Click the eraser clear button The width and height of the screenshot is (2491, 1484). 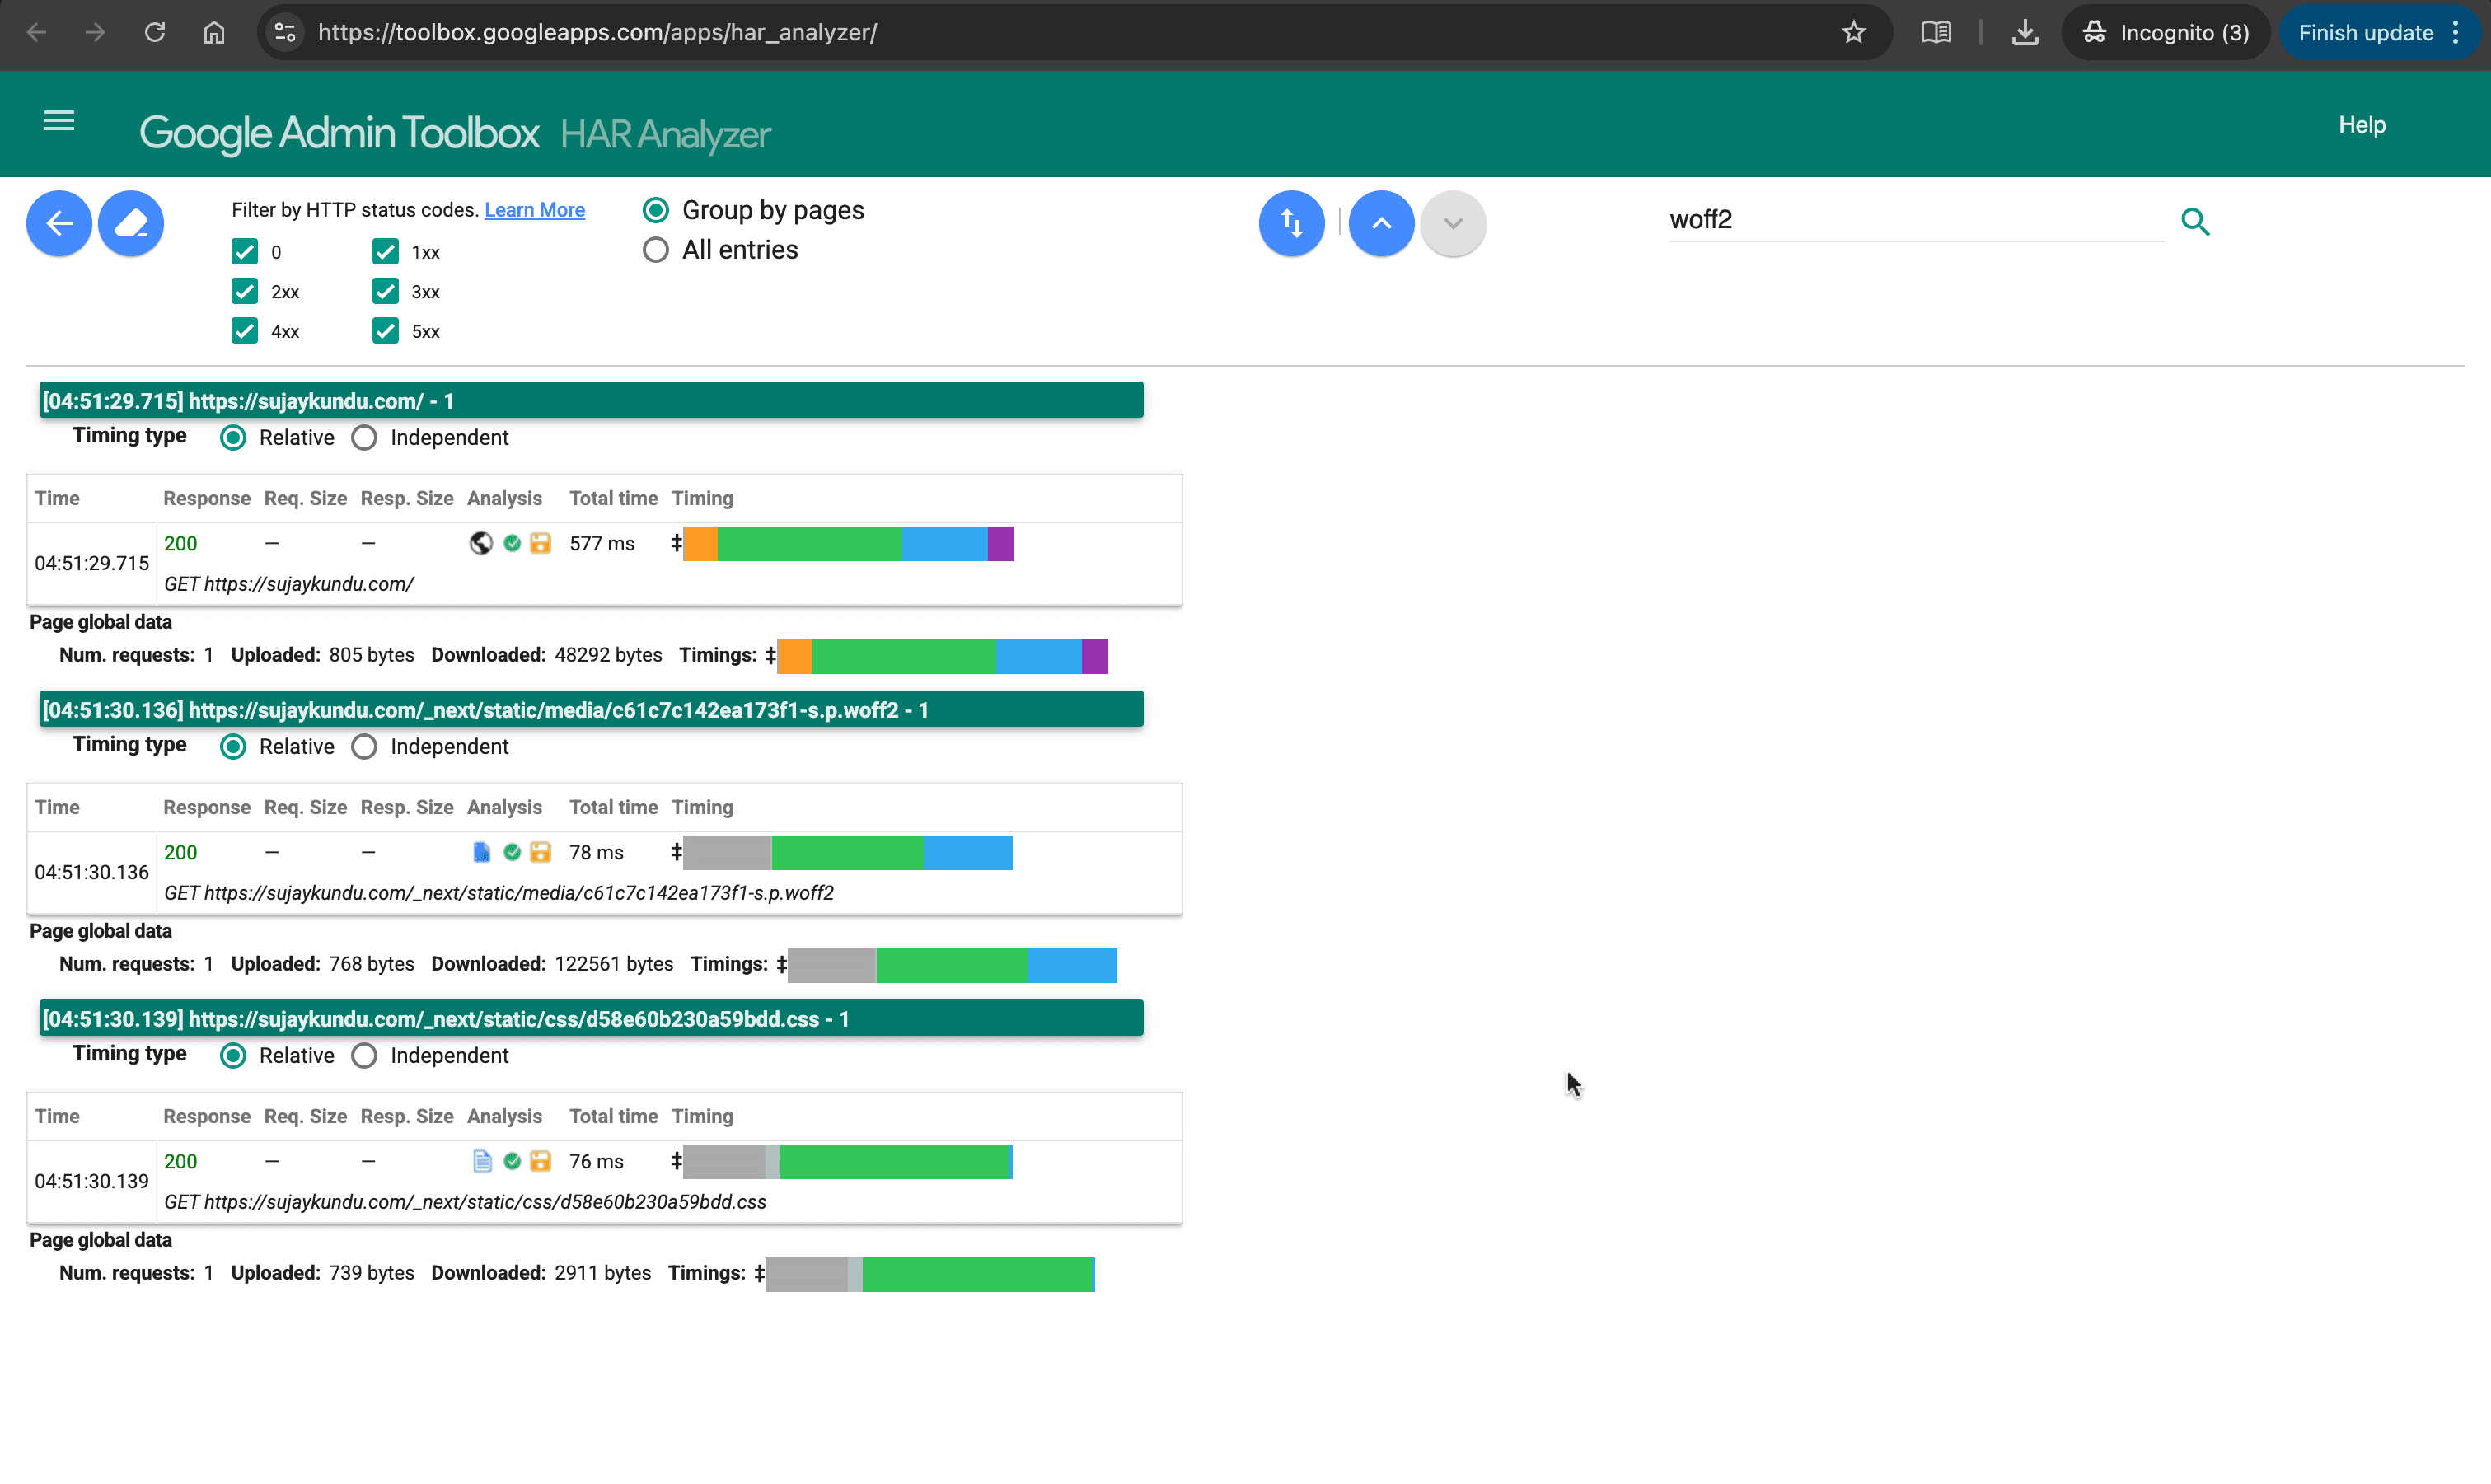[x=131, y=223]
